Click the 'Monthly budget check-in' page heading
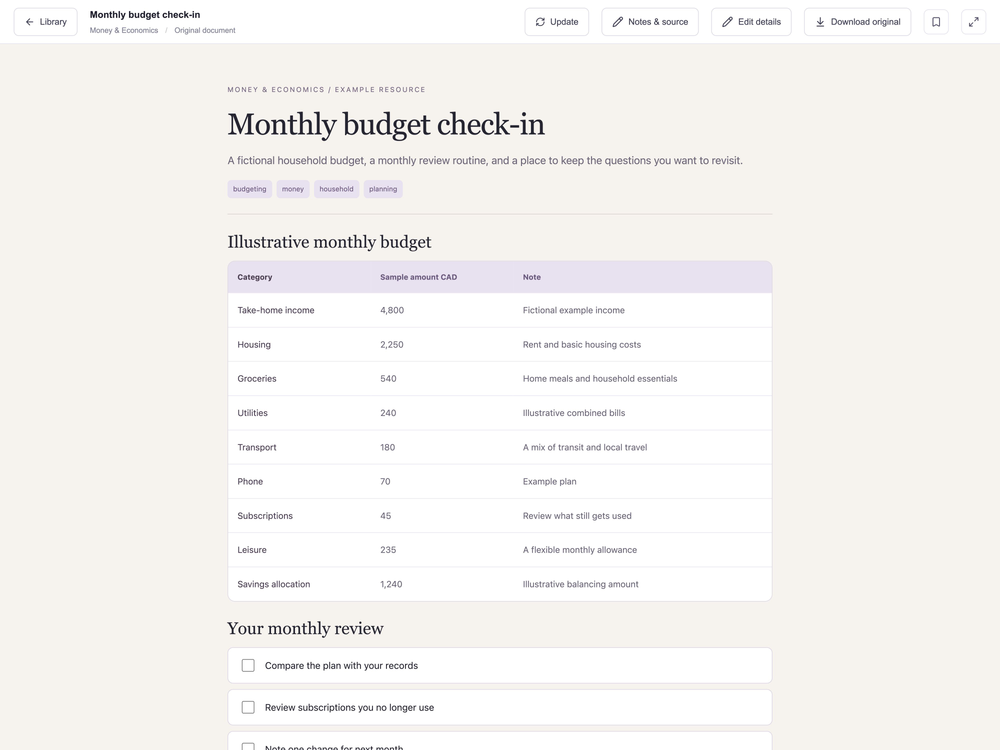The height and width of the screenshot is (750, 1000). pyautogui.click(x=386, y=124)
